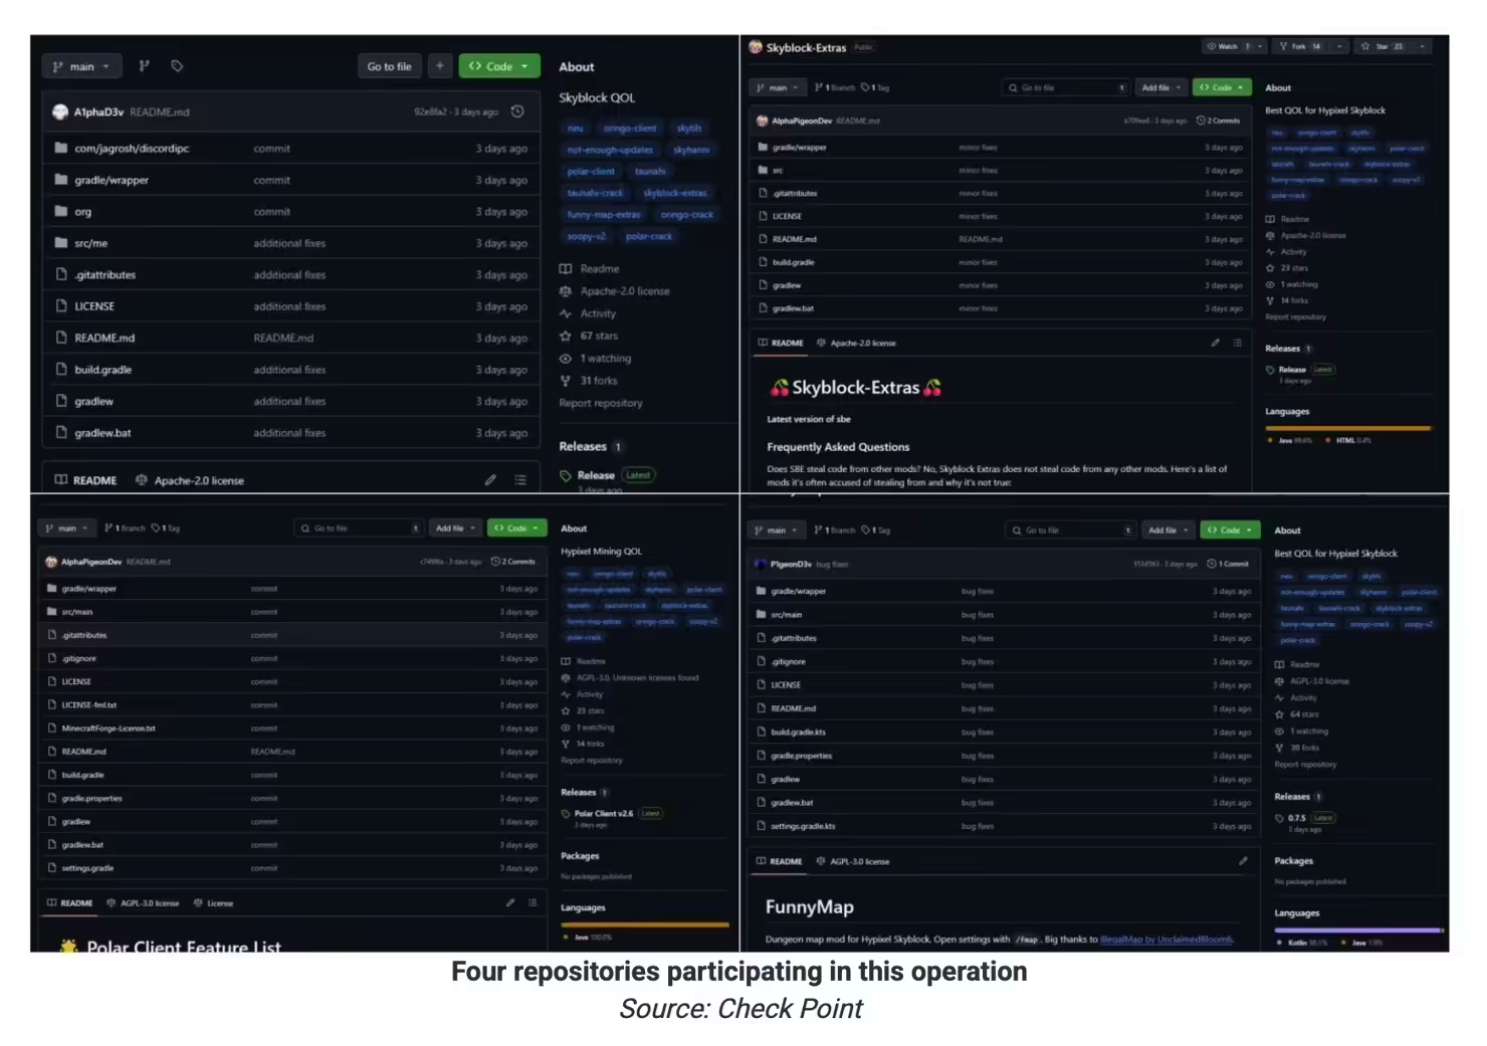Click the Java language bar in Polar Client repo

644,925
